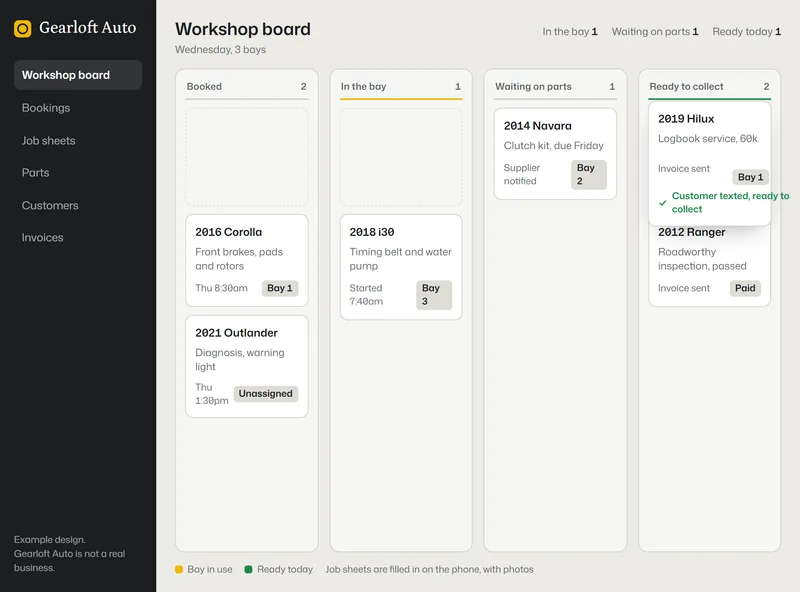Screen dimensions: 800x592
Task: Click 'Front brakes, pads and rotors' description
Action: pos(239,259)
